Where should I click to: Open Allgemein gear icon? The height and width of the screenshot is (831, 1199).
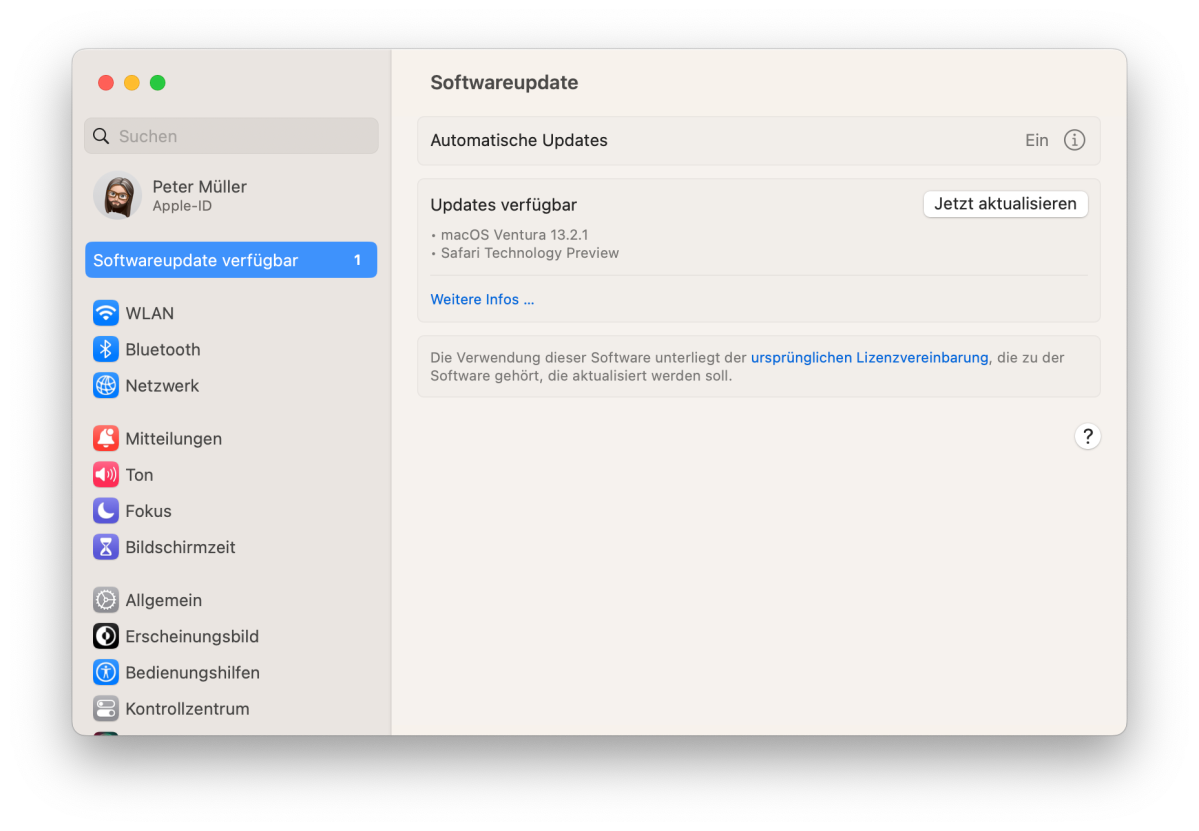pos(106,600)
